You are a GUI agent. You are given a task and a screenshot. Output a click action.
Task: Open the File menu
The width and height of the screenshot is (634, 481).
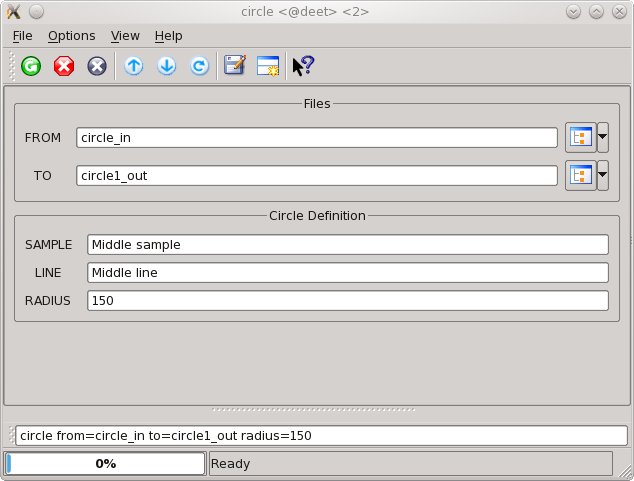click(x=22, y=35)
